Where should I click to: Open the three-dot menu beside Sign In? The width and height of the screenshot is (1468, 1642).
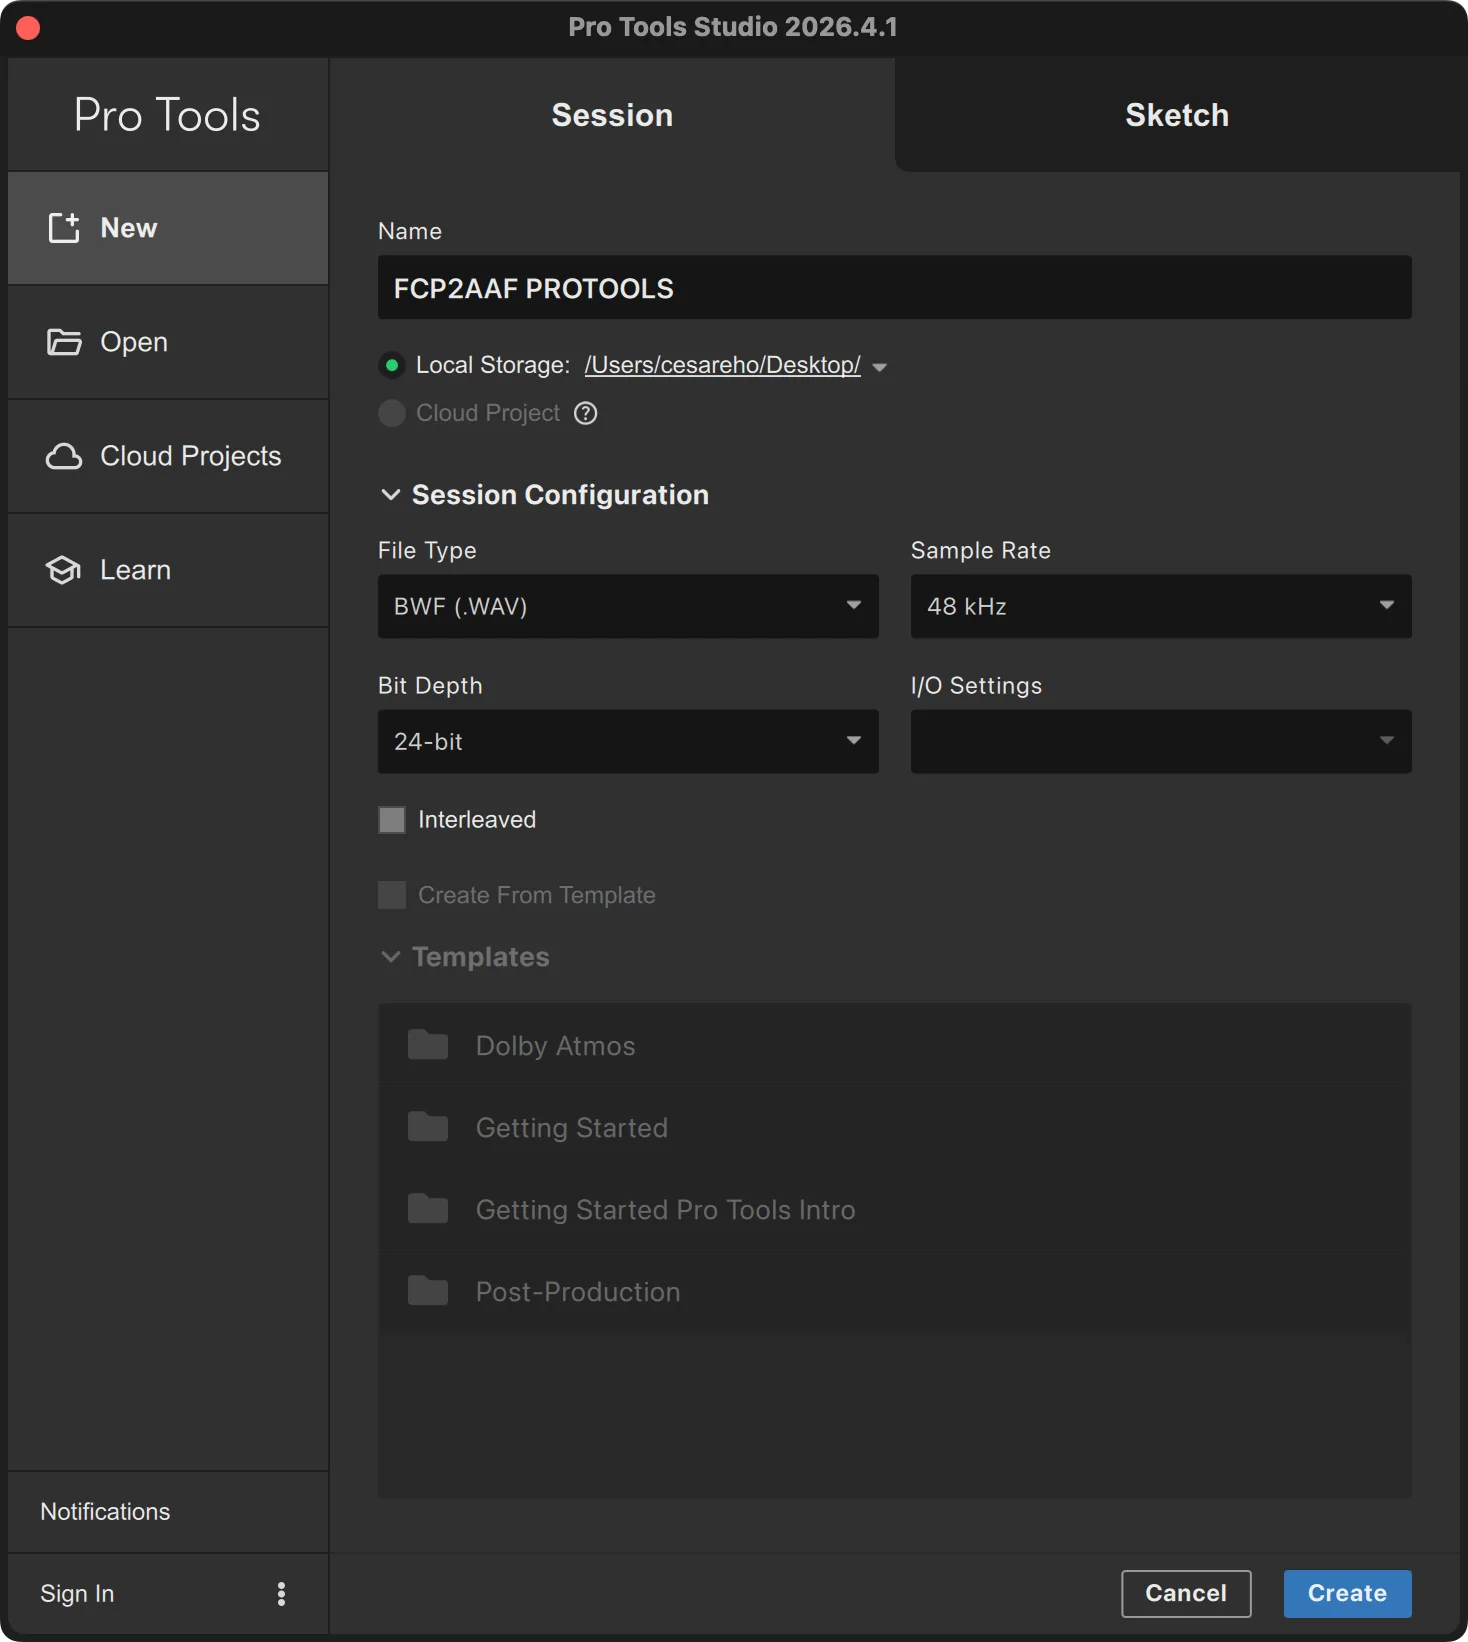coord(281,1593)
